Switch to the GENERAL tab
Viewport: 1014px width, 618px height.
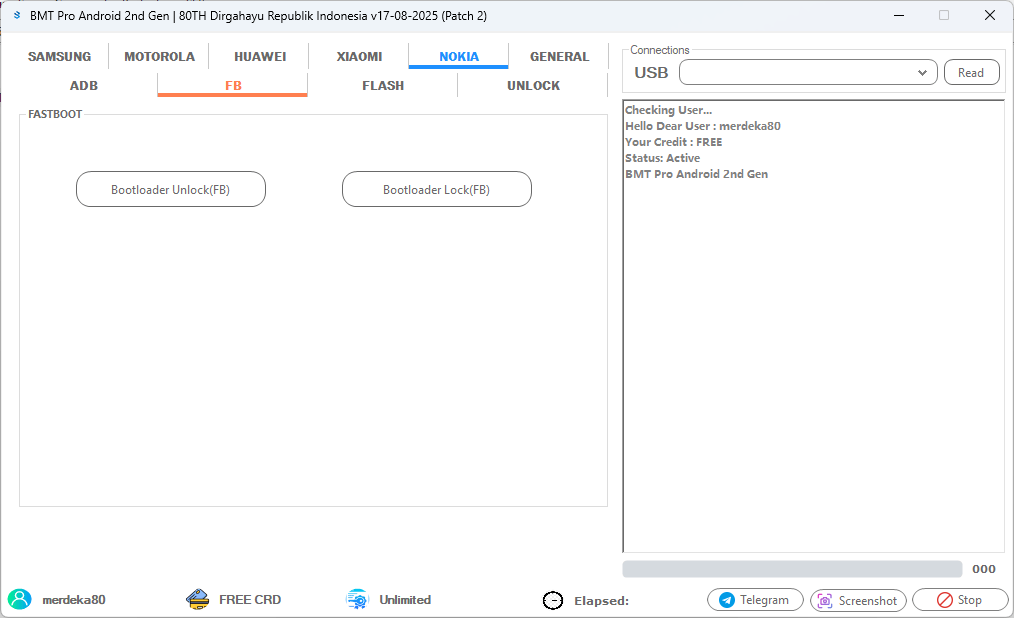(x=558, y=56)
